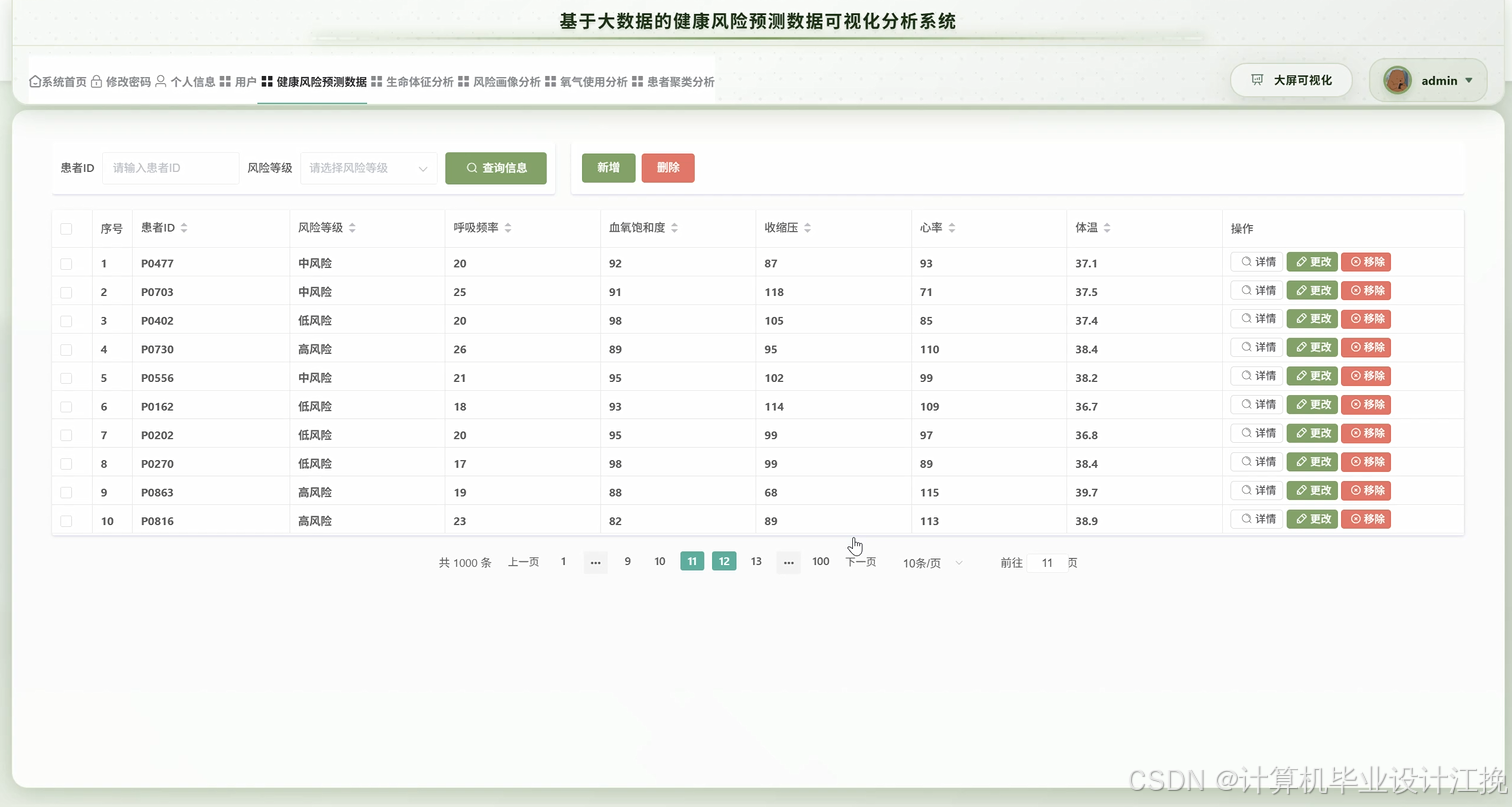Open the 风险等级 select dropdown

click(x=369, y=168)
